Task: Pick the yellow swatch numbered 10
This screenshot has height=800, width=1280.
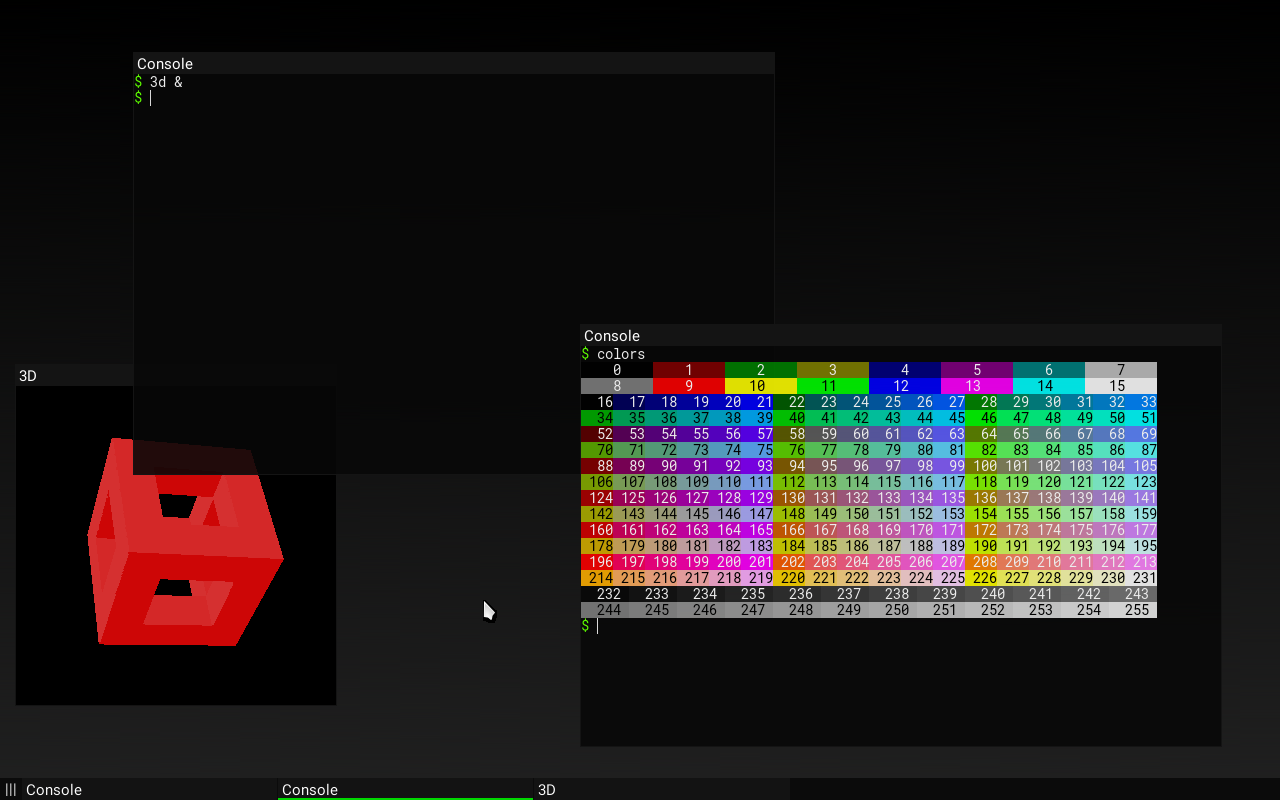Action: point(760,386)
